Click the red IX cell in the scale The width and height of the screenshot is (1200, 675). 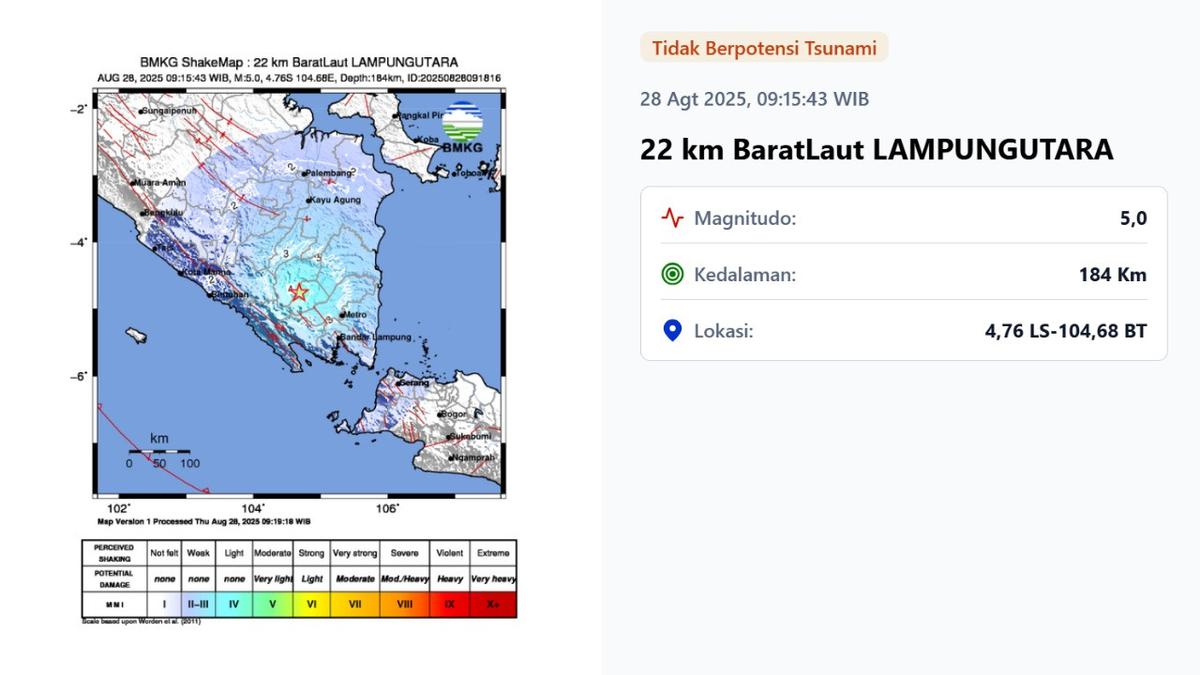(x=450, y=603)
